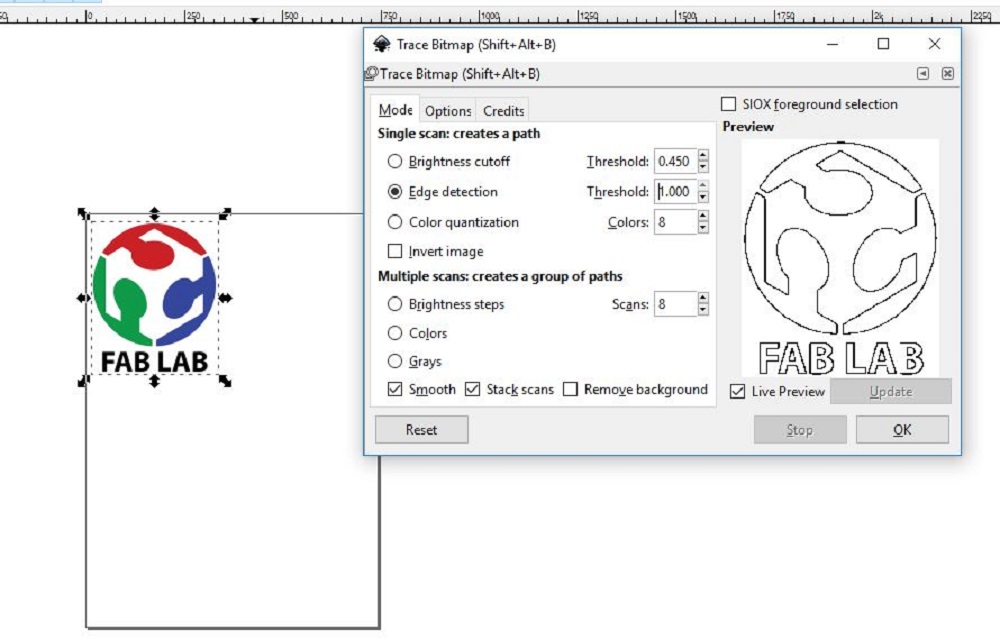Choose Color quantization mode
The width and height of the screenshot is (1000, 640).
(x=395, y=222)
